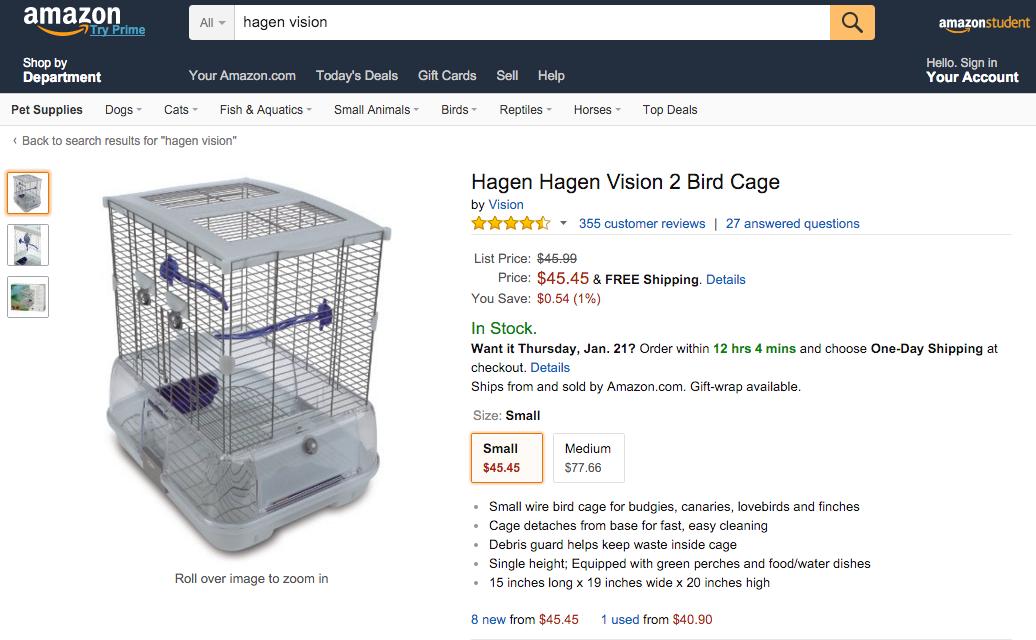Click the orange search magnifier button
The width and height of the screenshot is (1036, 640).
pos(852,22)
